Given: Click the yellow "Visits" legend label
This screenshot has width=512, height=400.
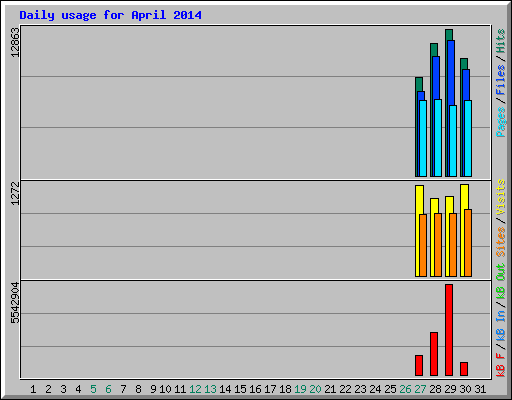Looking at the screenshot, I should click(501, 197).
